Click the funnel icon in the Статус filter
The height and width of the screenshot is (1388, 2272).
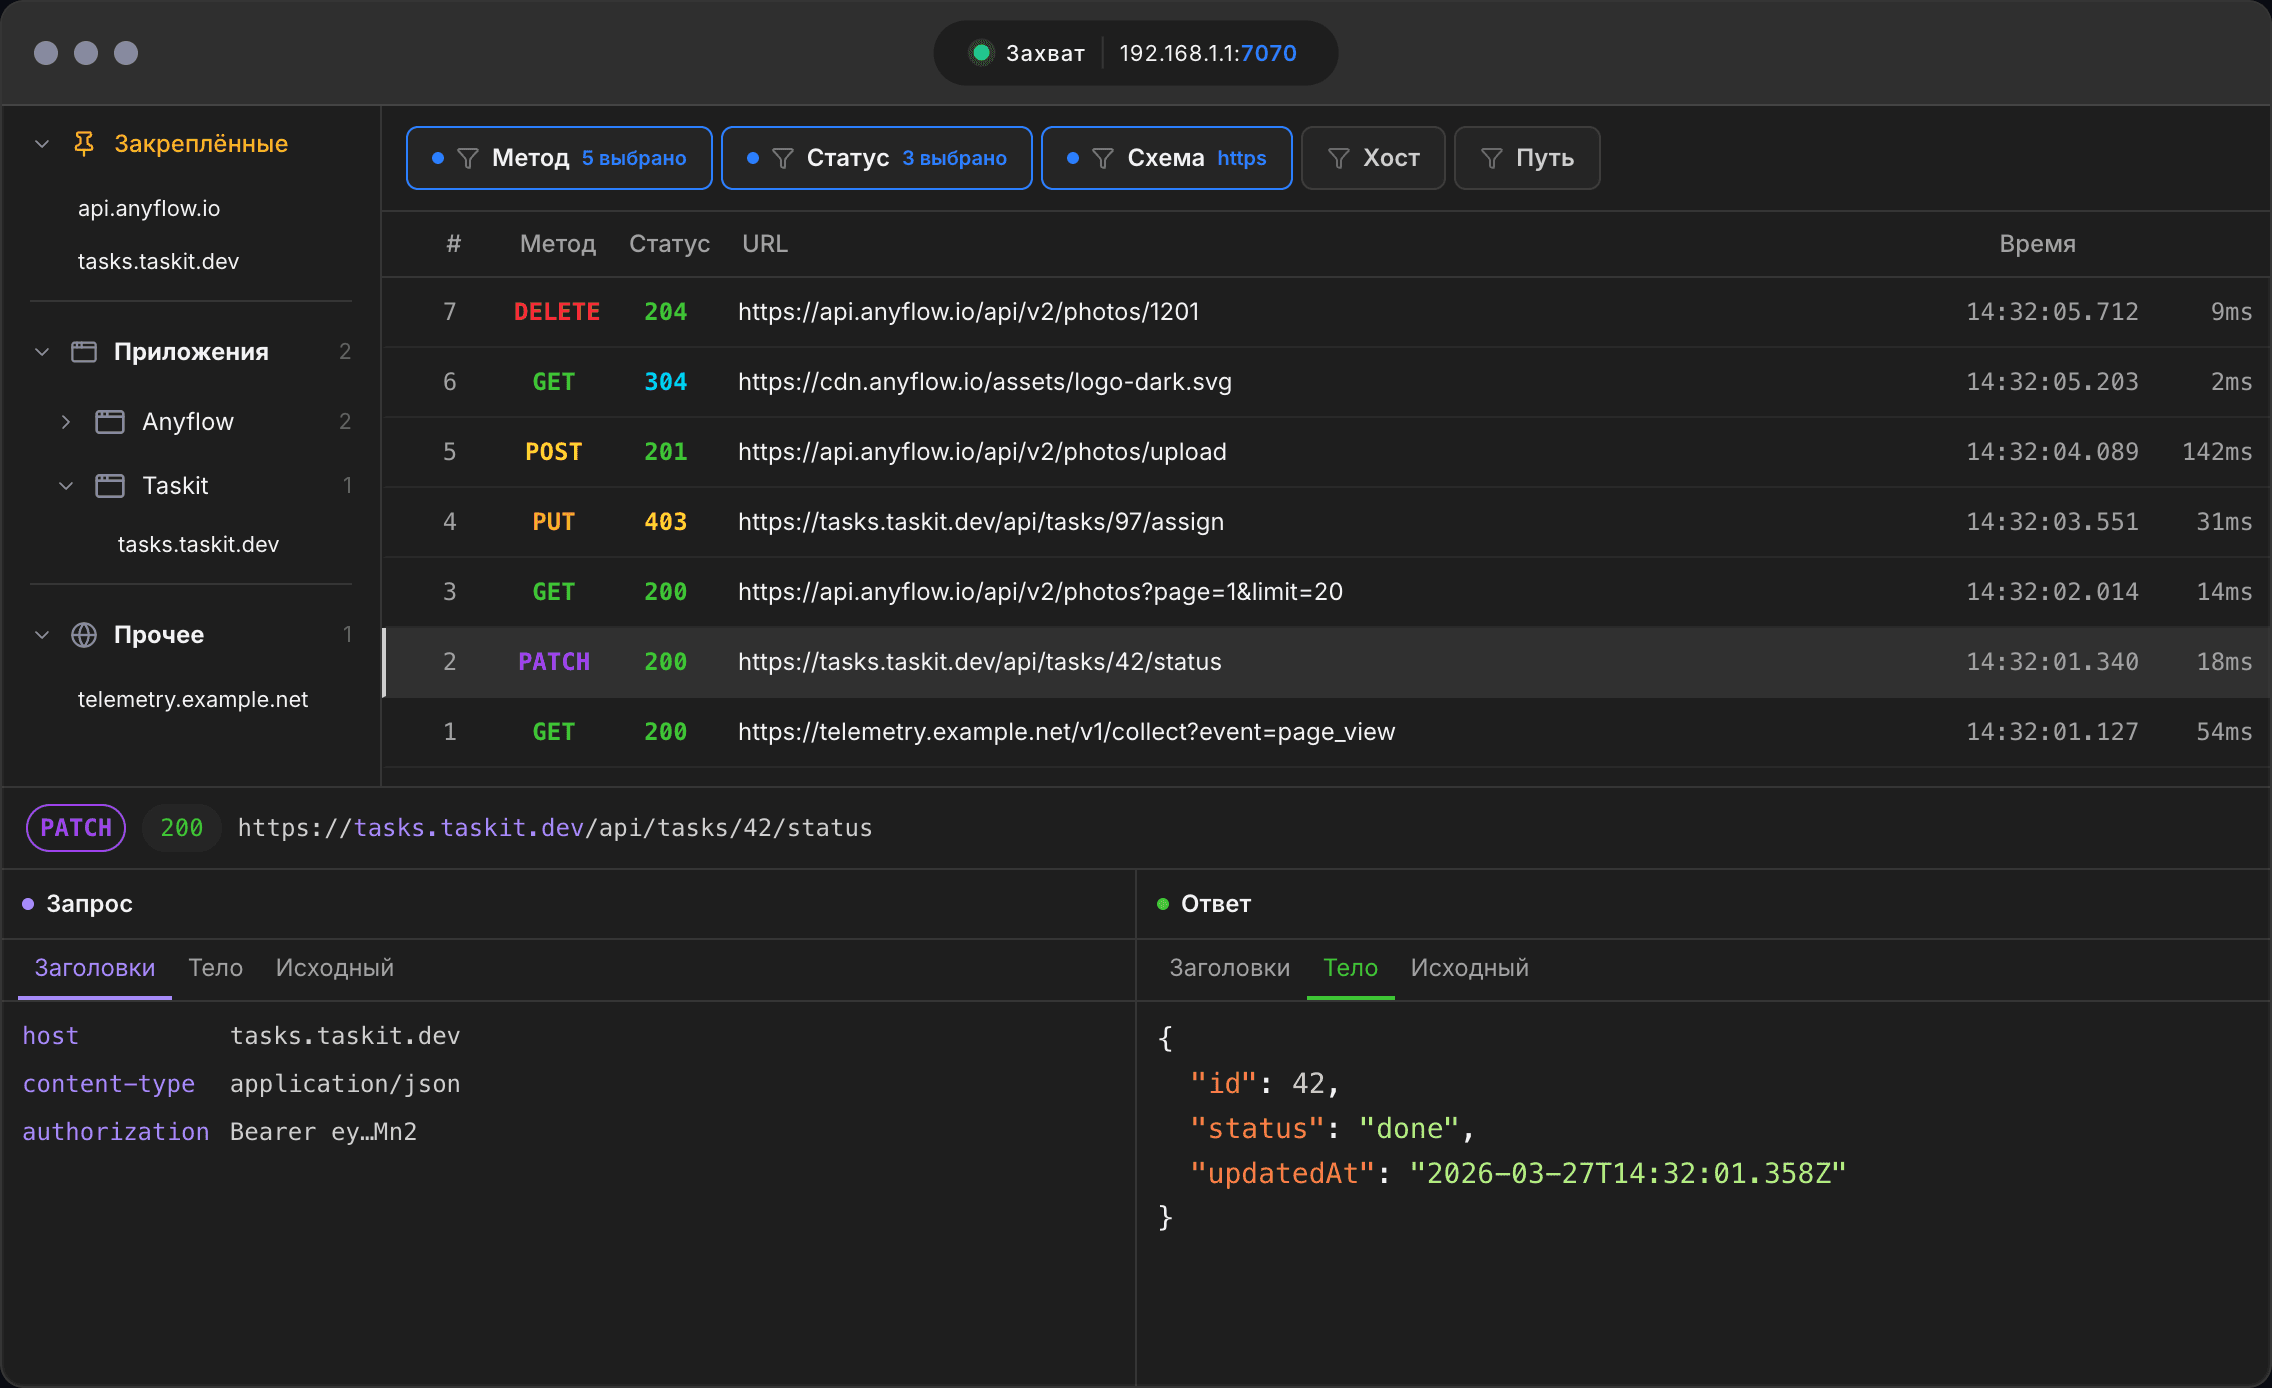[783, 158]
